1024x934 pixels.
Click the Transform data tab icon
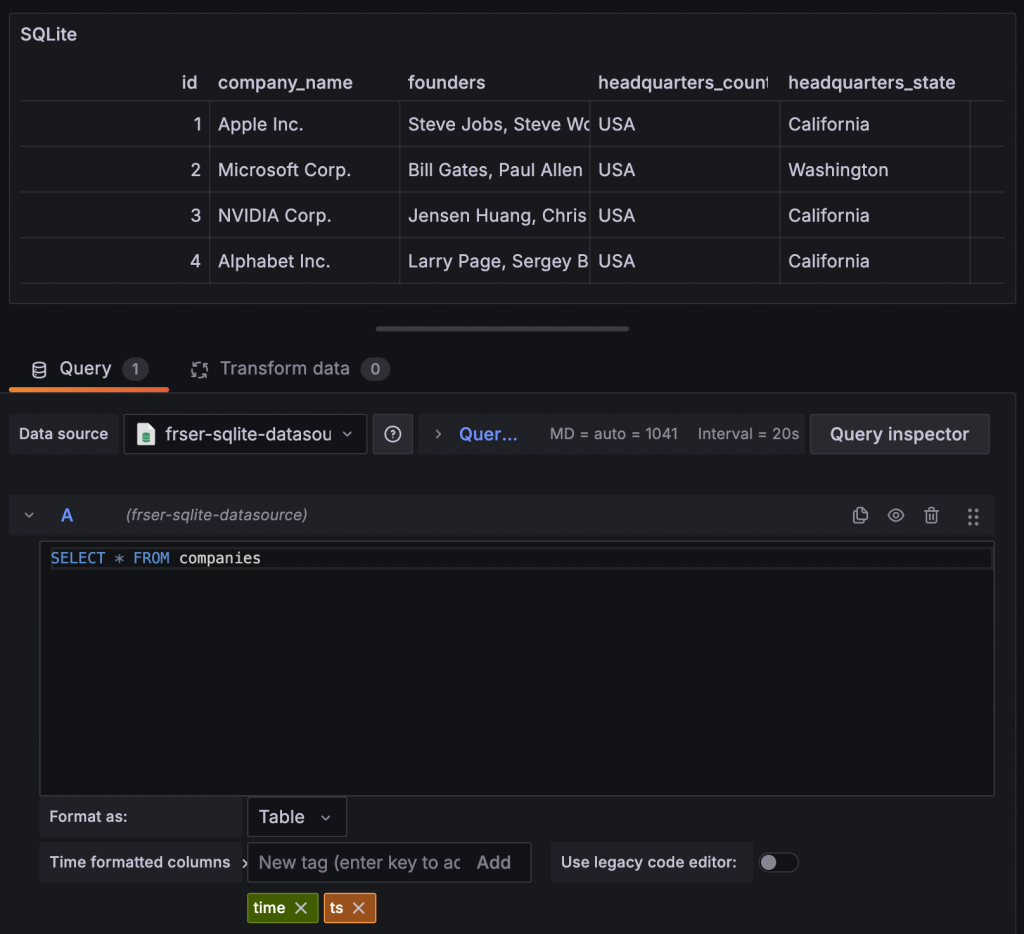pos(199,370)
